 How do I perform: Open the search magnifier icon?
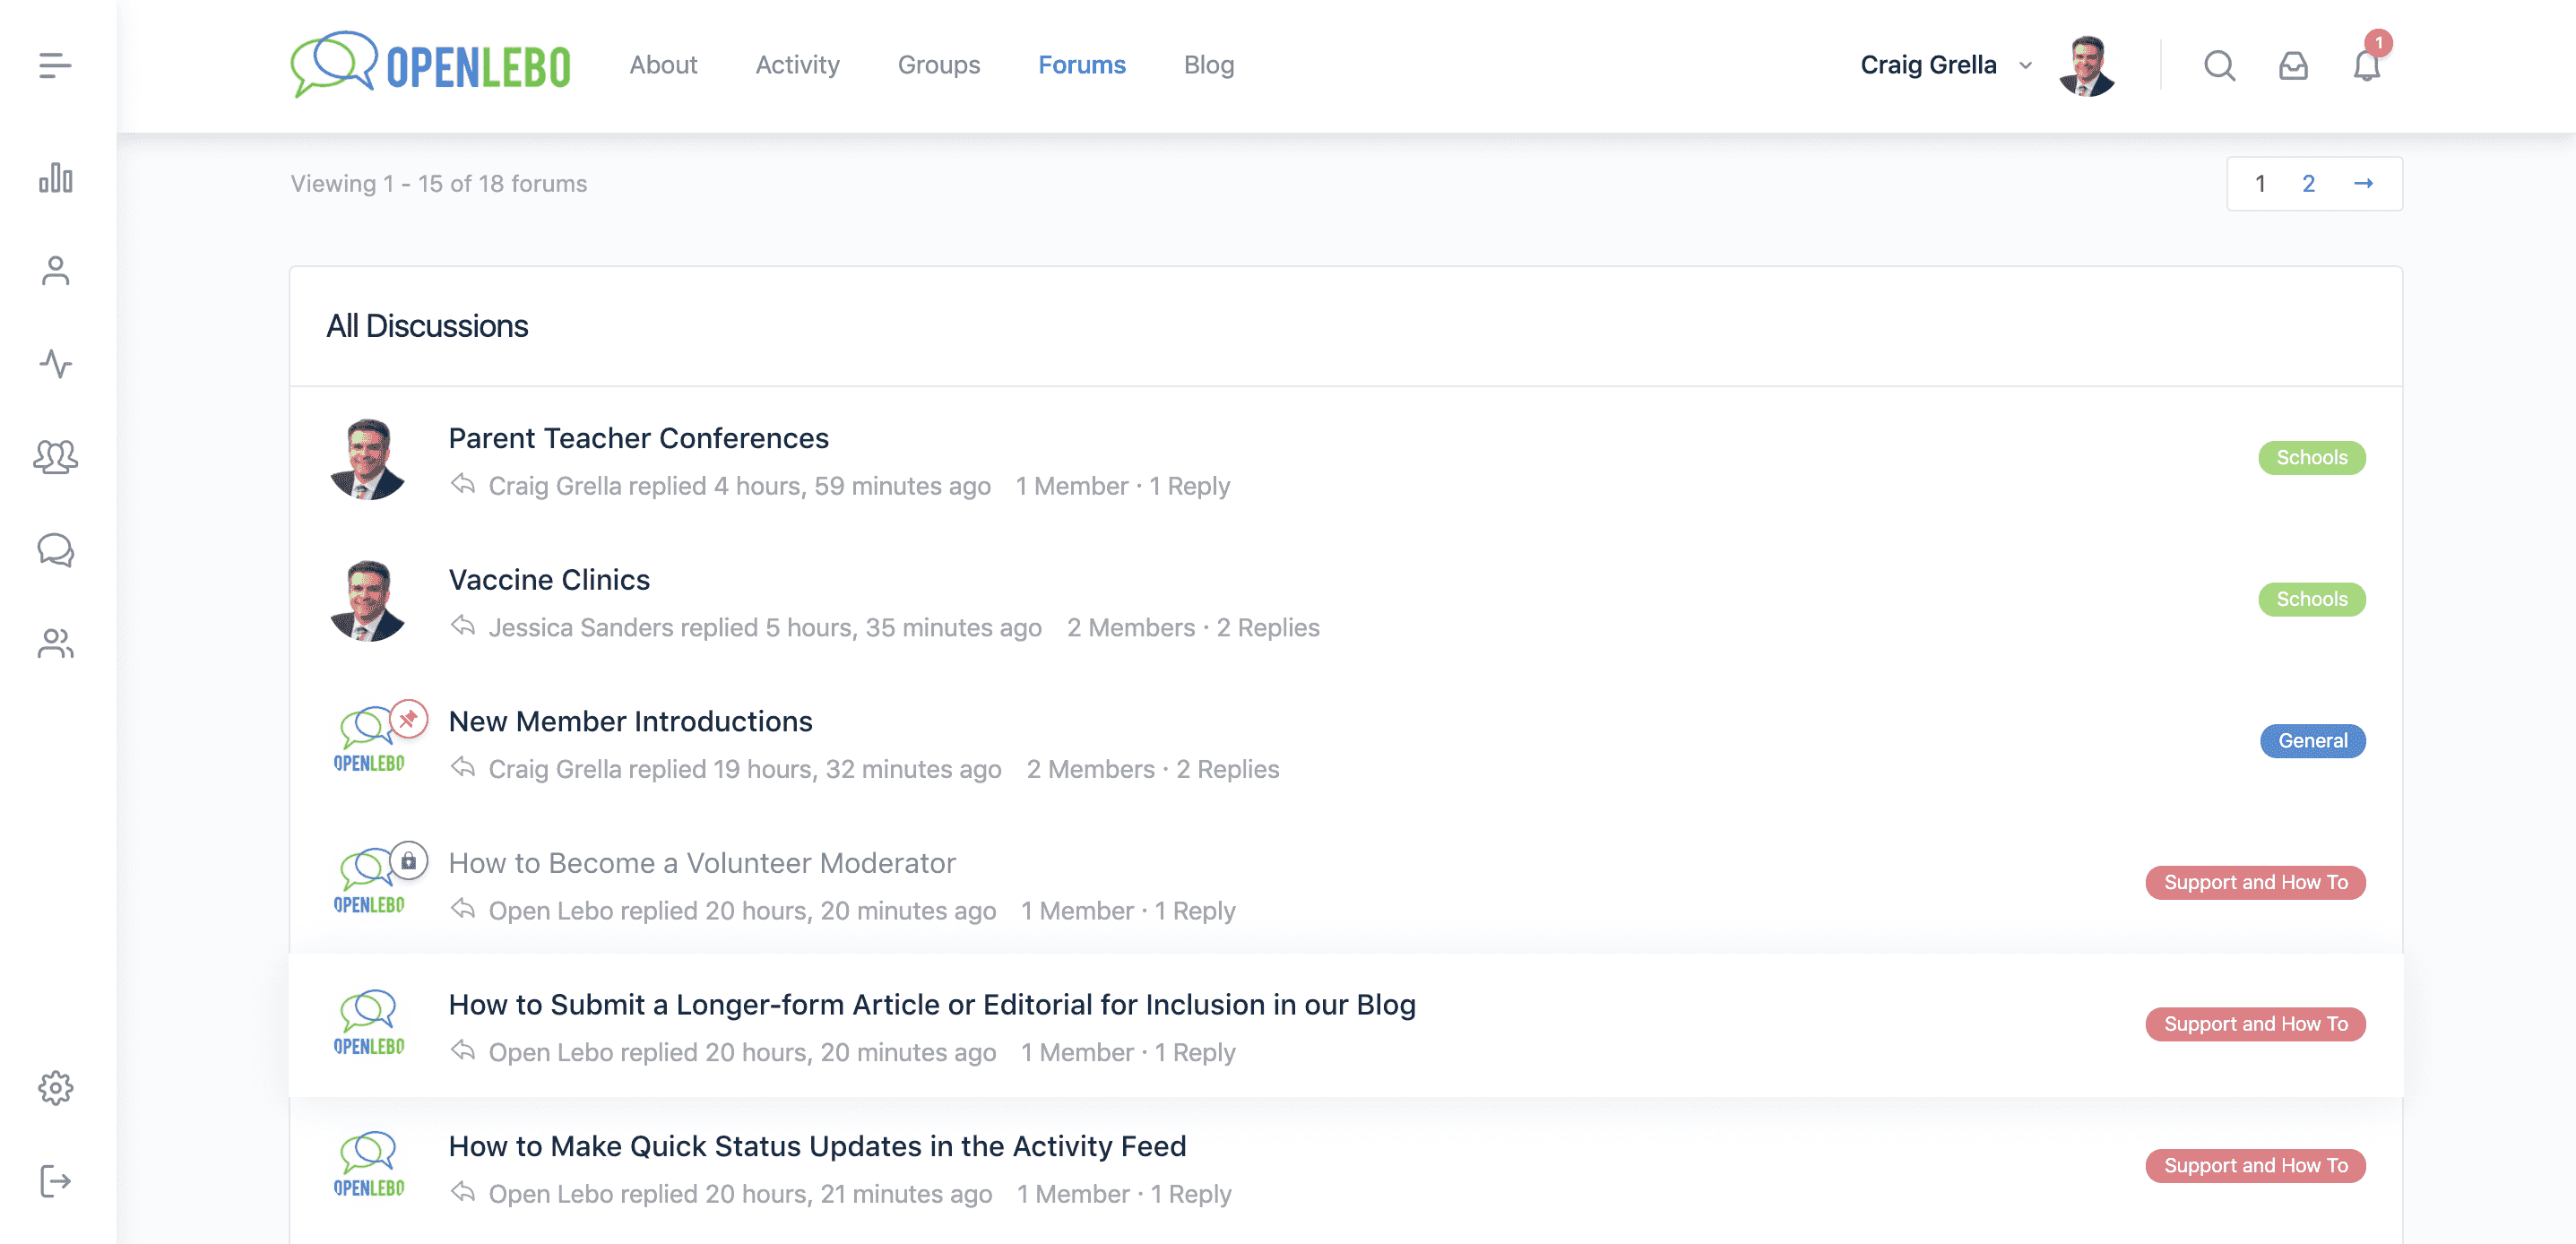(2219, 65)
